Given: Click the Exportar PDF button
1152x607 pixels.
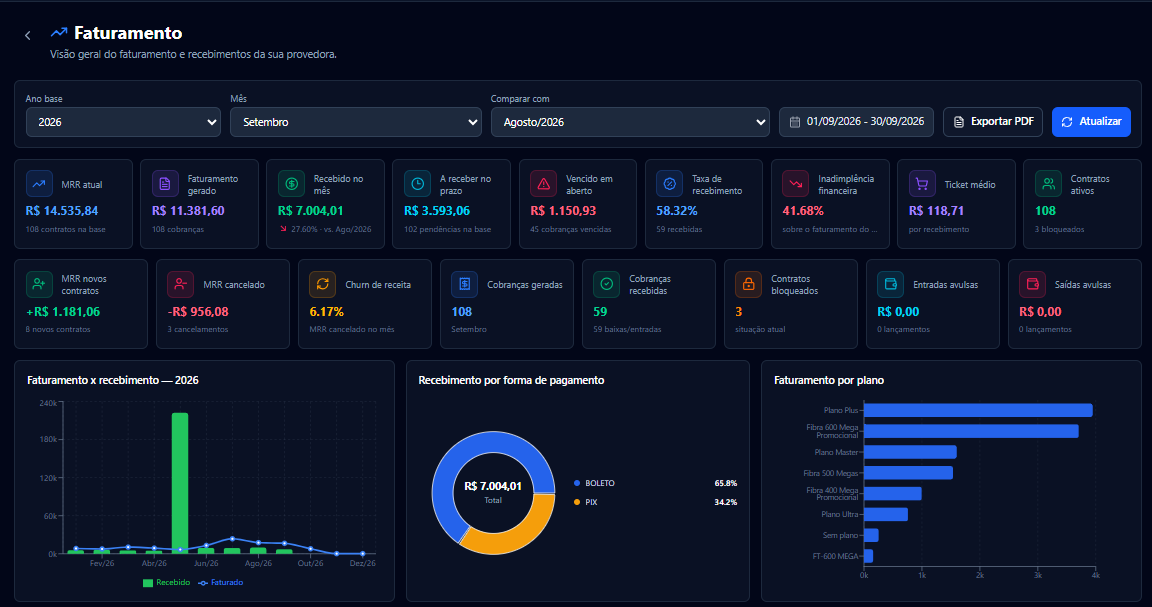Looking at the screenshot, I should pyautogui.click(x=995, y=122).
